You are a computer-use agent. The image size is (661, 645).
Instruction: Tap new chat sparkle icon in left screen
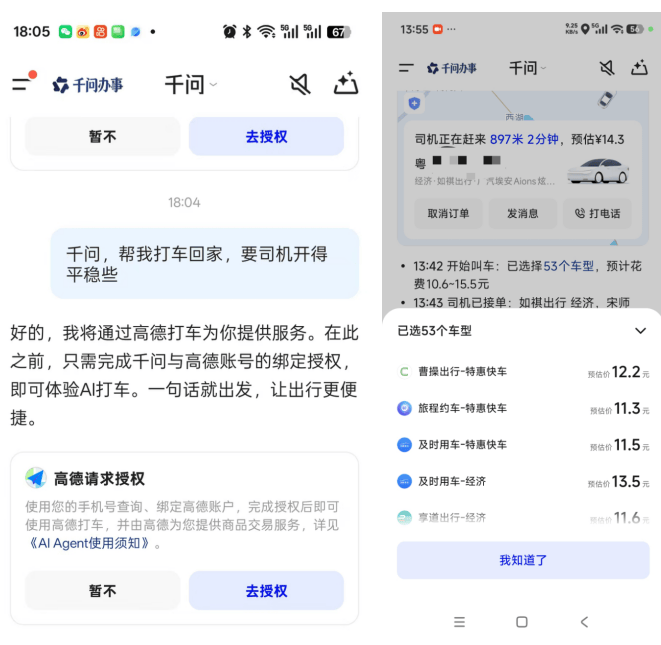(x=346, y=84)
